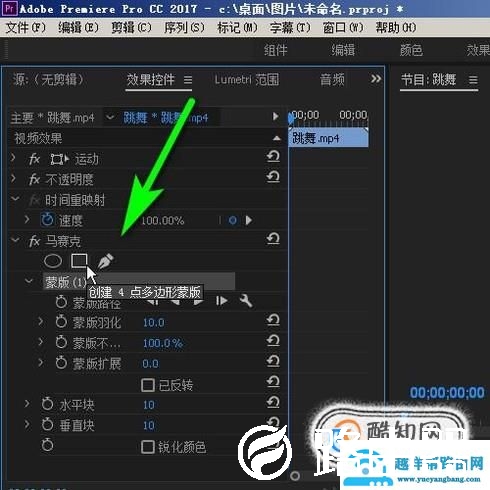Open mask tracking settings wrench
The width and height of the screenshot is (490, 490).
point(246,301)
